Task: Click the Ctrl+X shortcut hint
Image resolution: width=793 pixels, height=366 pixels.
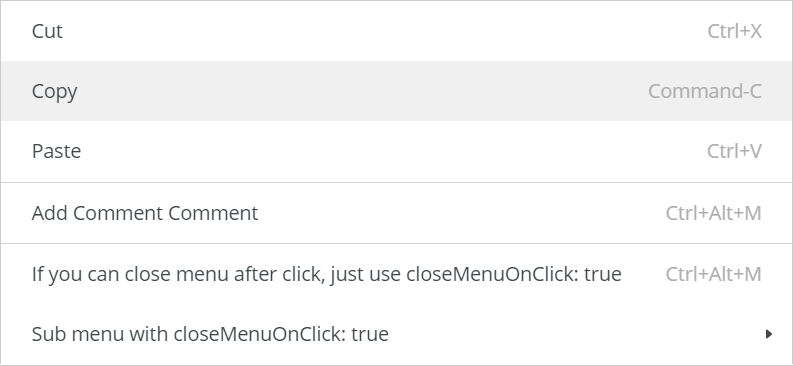Action: pos(734,31)
